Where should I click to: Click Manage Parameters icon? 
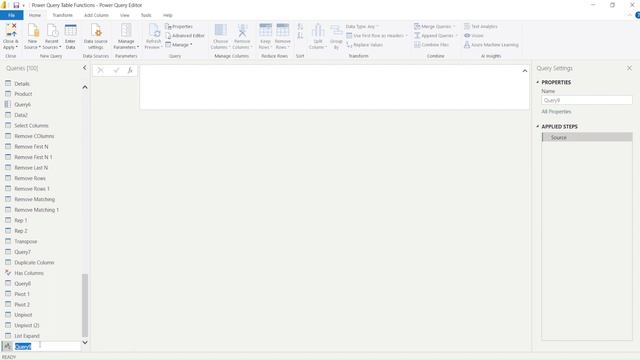(126, 31)
